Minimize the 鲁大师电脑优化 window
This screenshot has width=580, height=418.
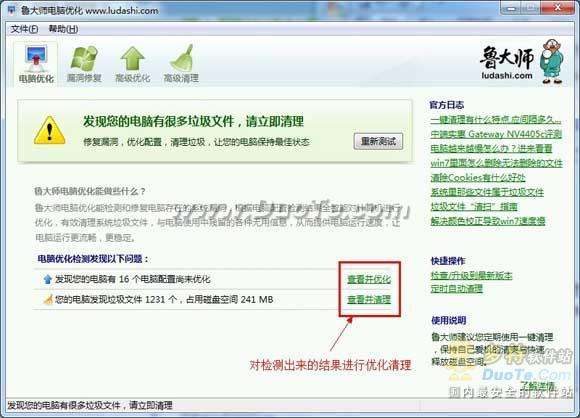tap(512, 8)
